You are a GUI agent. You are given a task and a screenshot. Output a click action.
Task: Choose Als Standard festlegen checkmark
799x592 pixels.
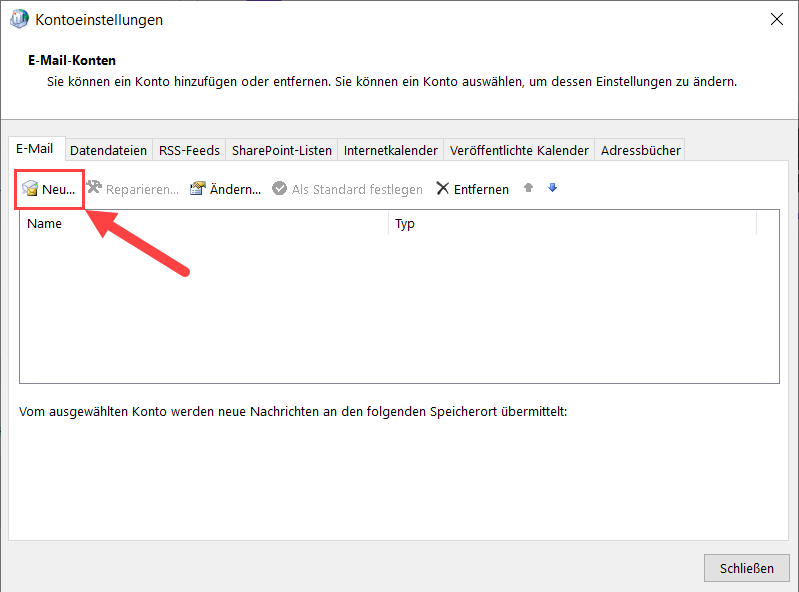(x=280, y=189)
